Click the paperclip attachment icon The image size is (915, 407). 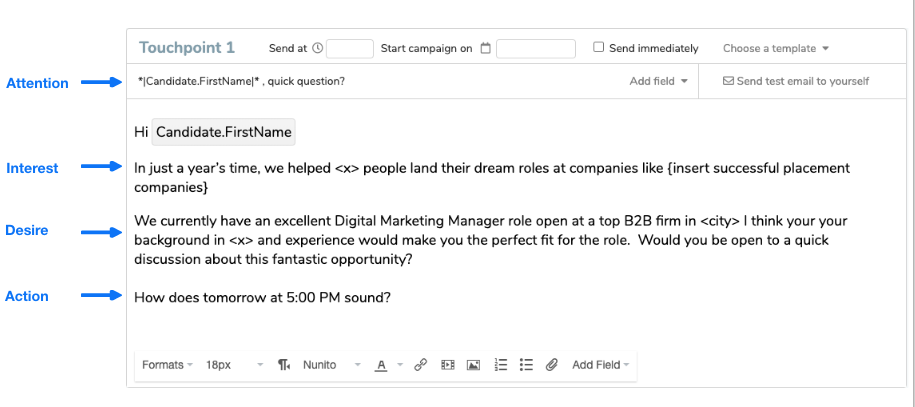tap(551, 365)
